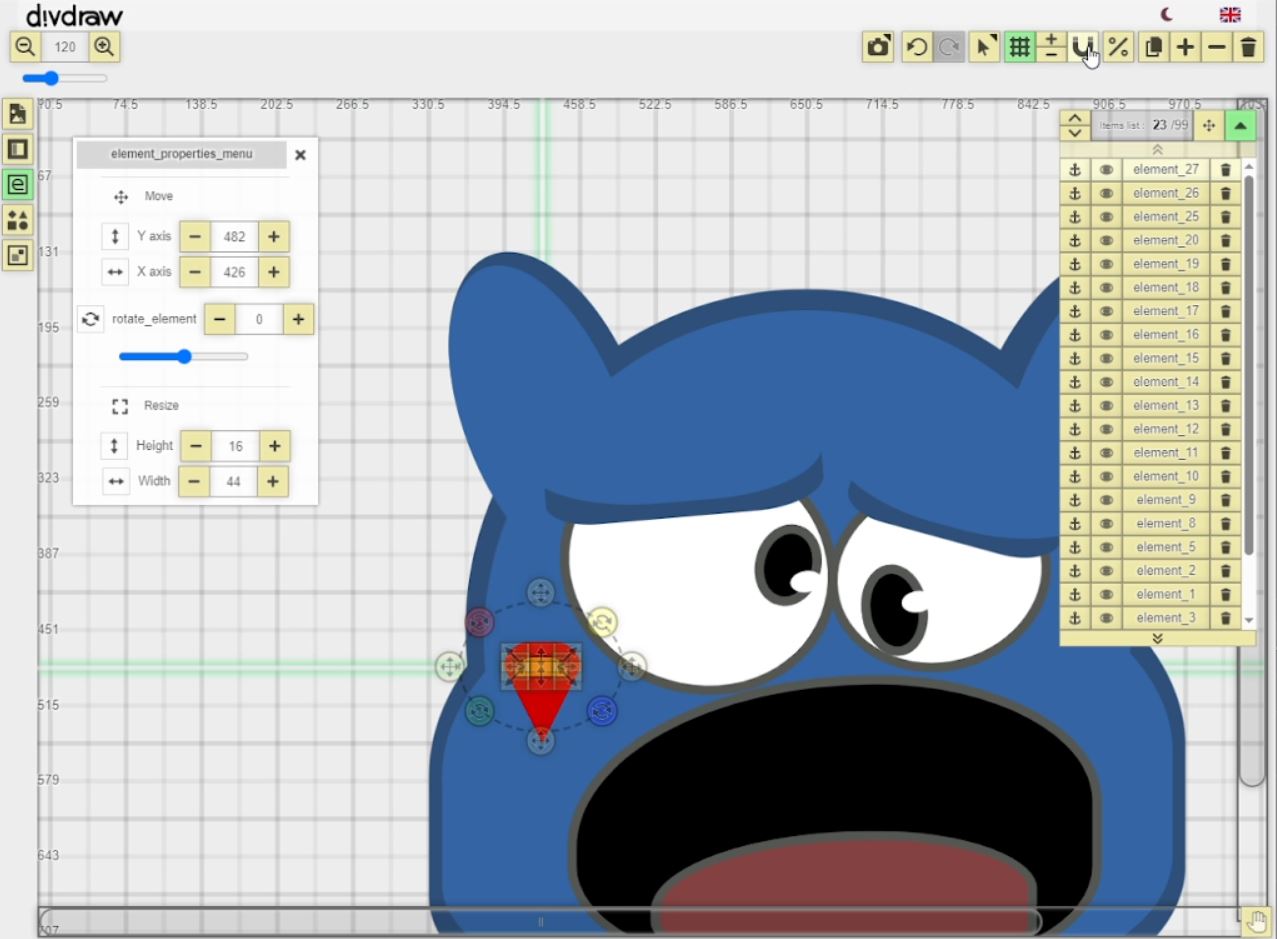The image size is (1277, 939).
Task: Toggle visibility of element_3
Action: pos(1106,618)
